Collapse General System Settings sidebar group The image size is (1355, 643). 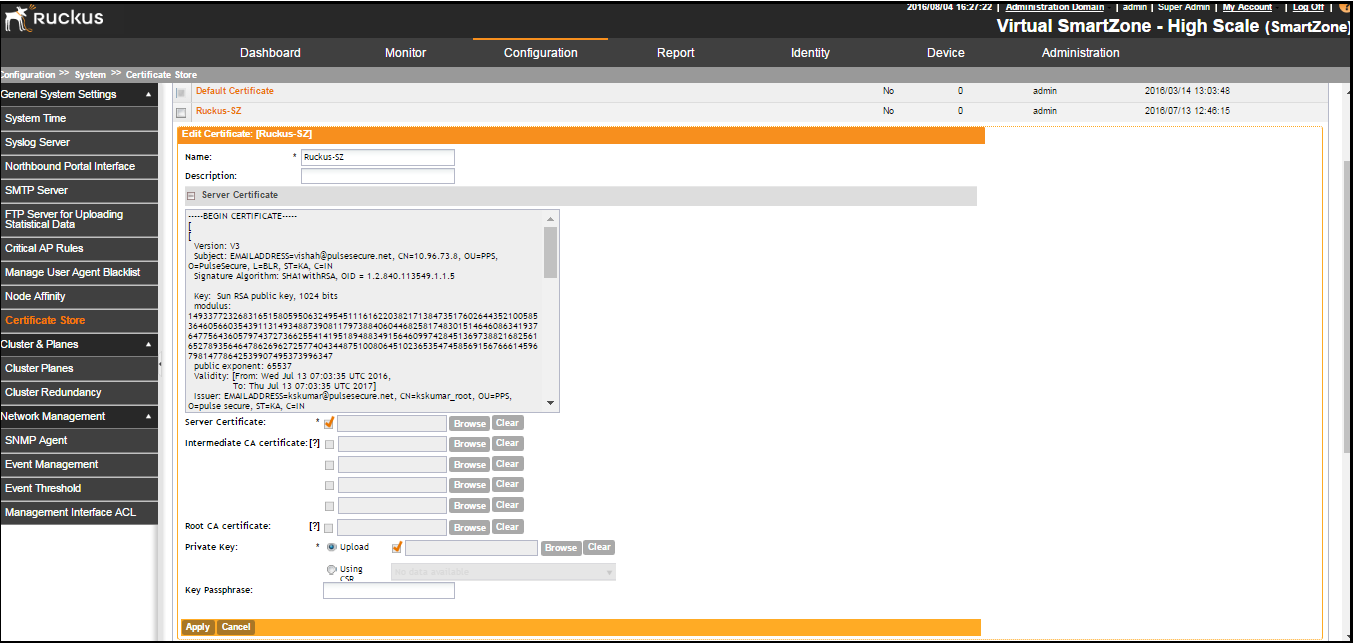148,94
